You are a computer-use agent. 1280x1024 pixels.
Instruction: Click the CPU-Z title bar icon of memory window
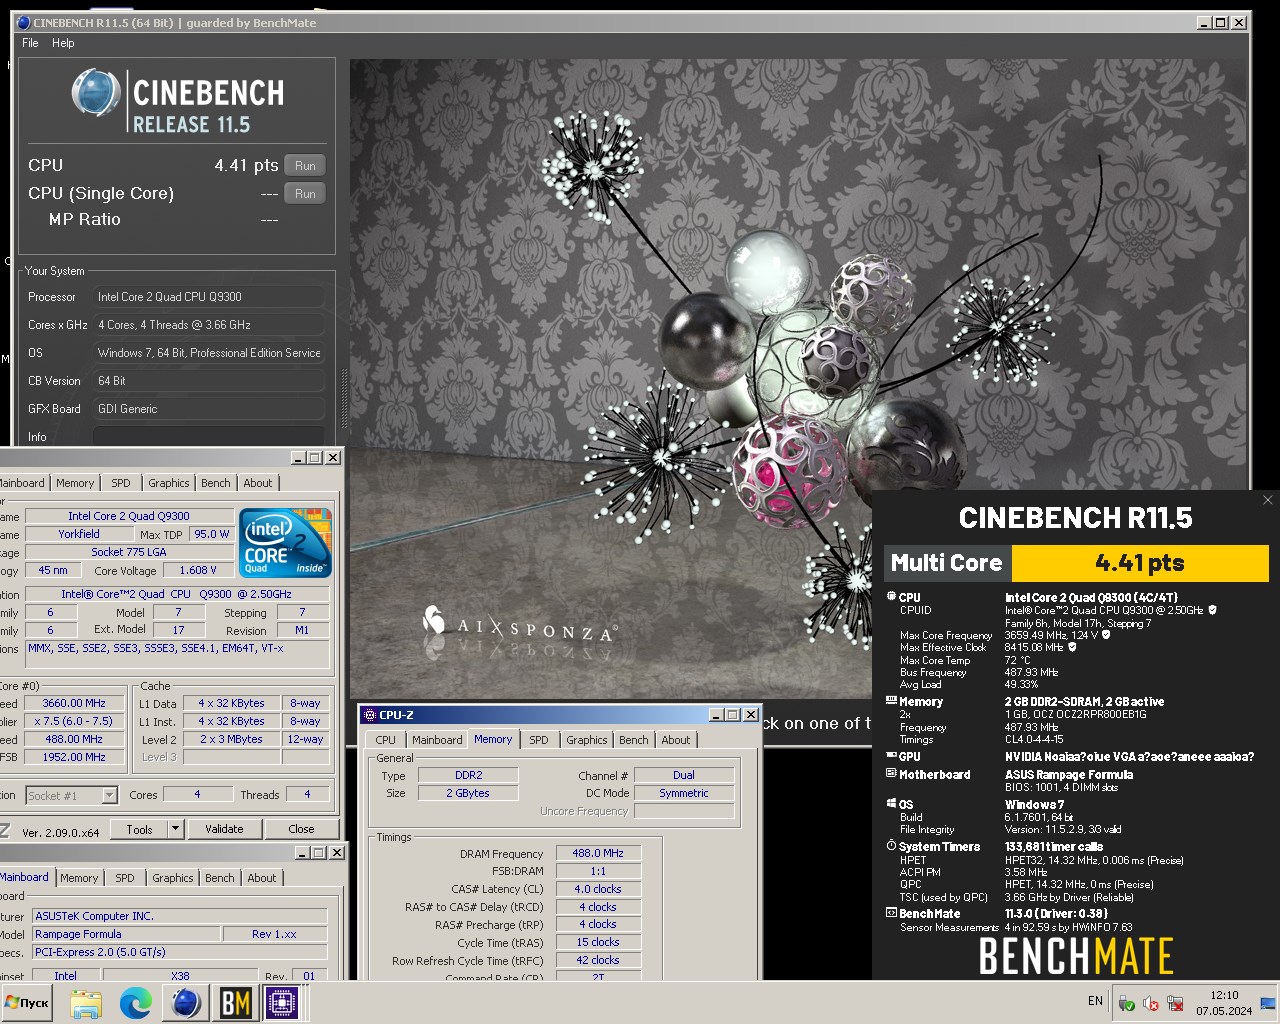(368, 715)
